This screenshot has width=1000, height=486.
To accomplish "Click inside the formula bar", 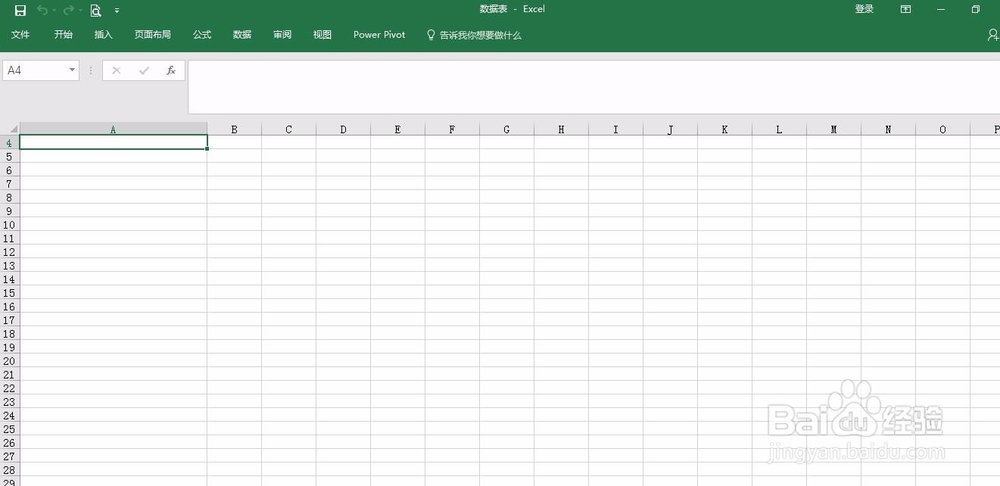I will click(593, 87).
